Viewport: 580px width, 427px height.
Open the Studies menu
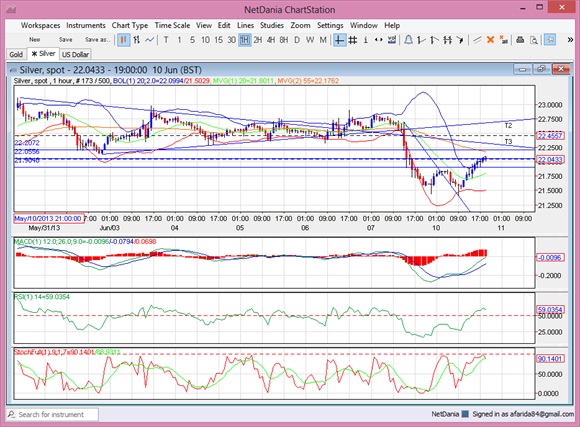click(272, 25)
